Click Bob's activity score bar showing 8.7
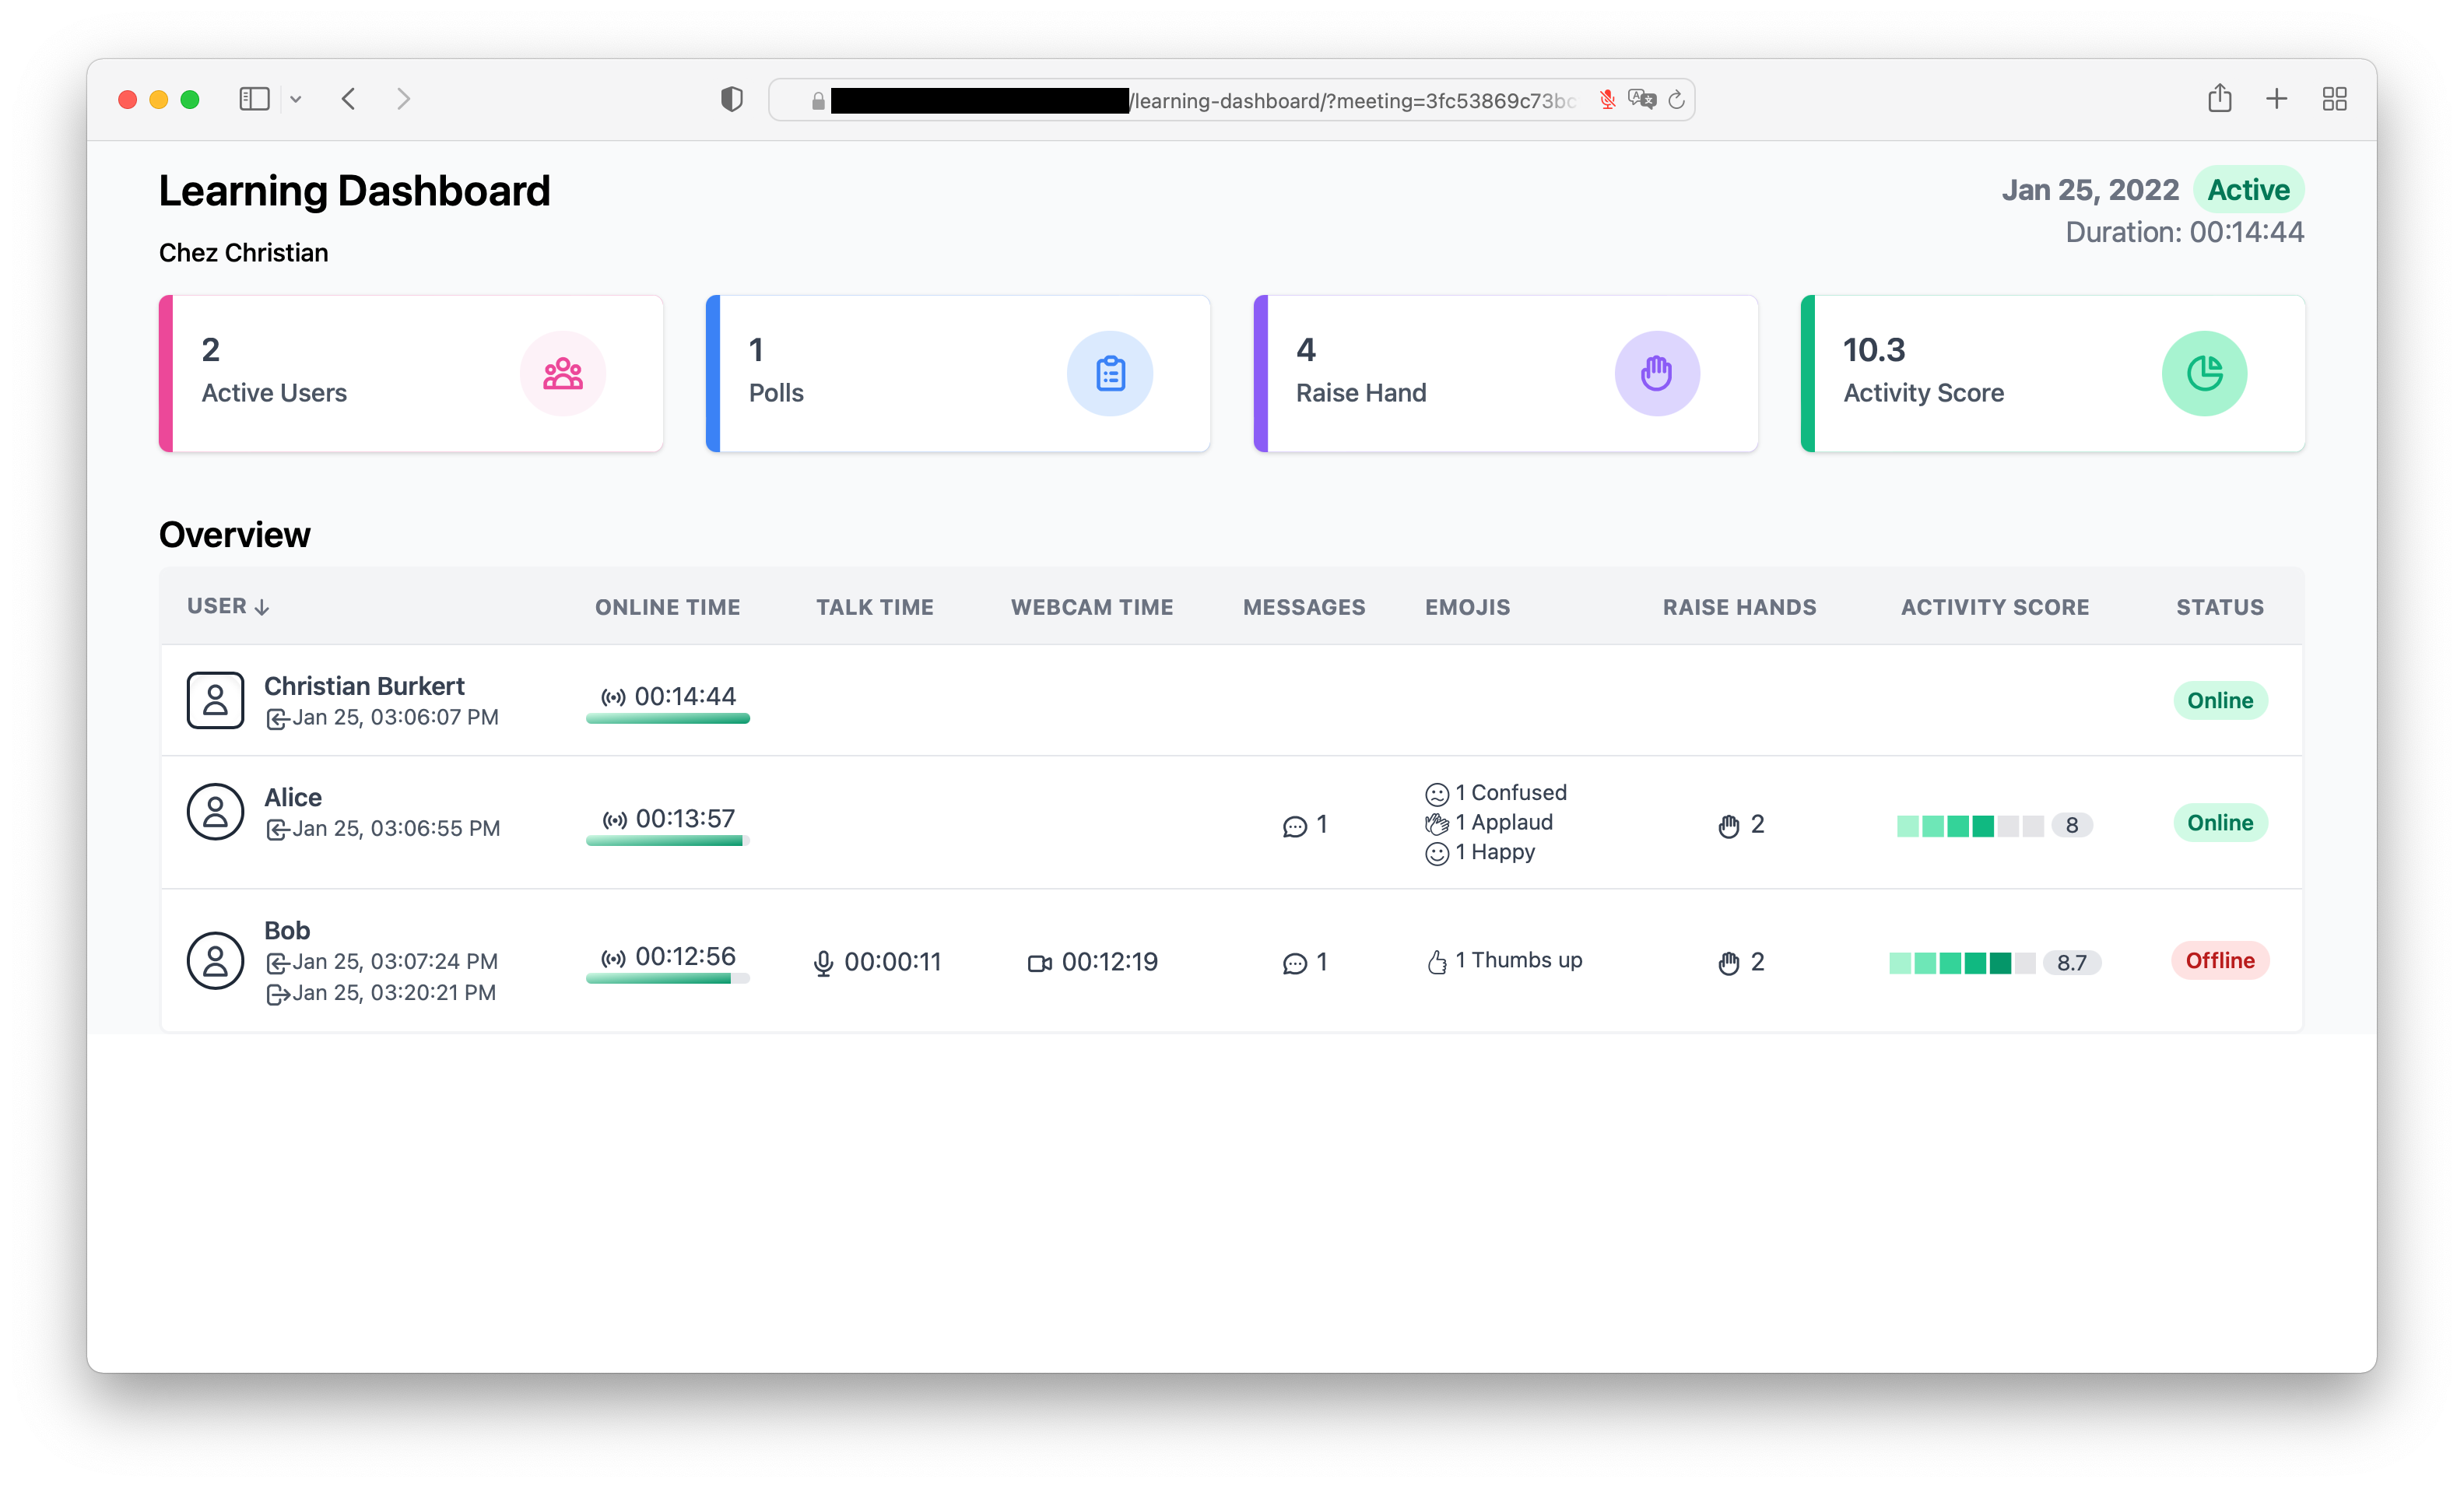The image size is (2464, 1488). (x=1995, y=963)
